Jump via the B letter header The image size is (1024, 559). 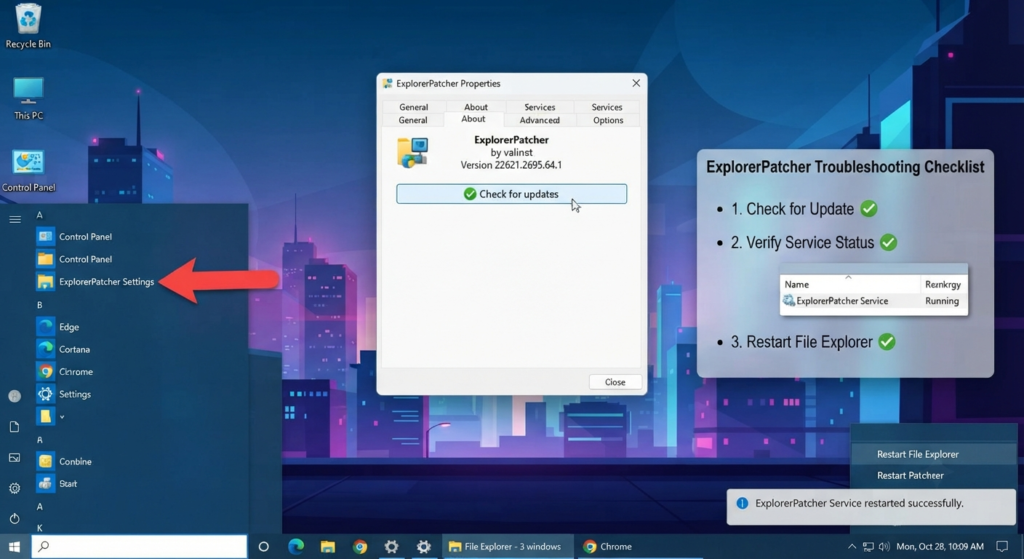pyautogui.click(x=39, y=305)
